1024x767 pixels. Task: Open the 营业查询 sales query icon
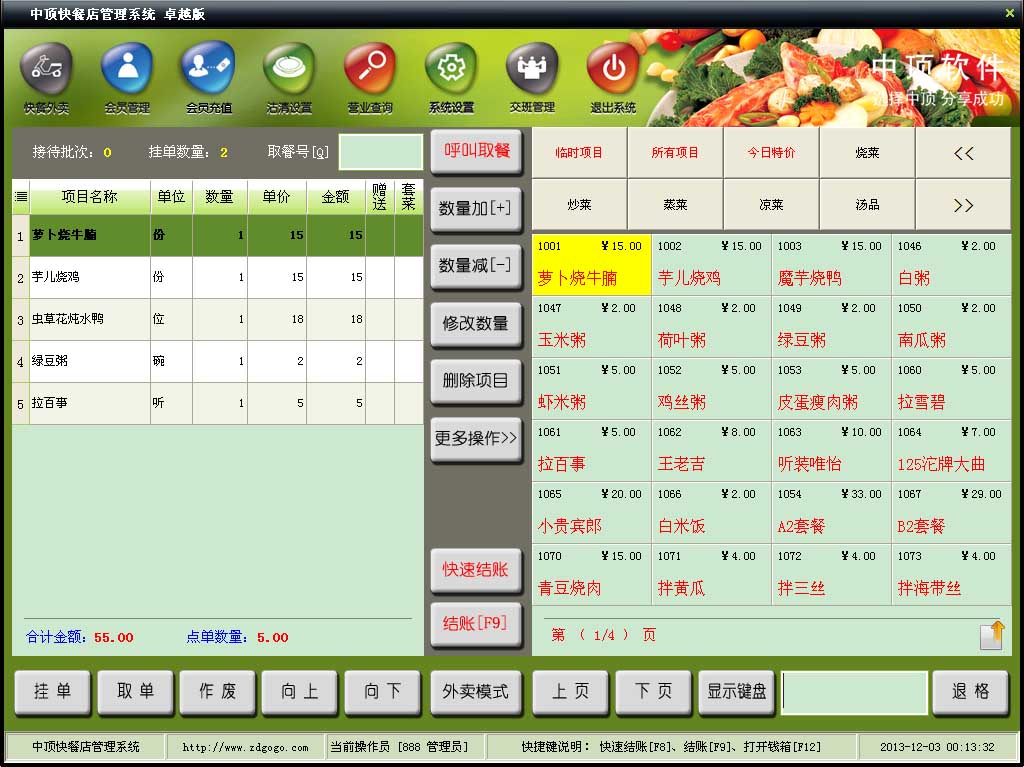(370, 70)
